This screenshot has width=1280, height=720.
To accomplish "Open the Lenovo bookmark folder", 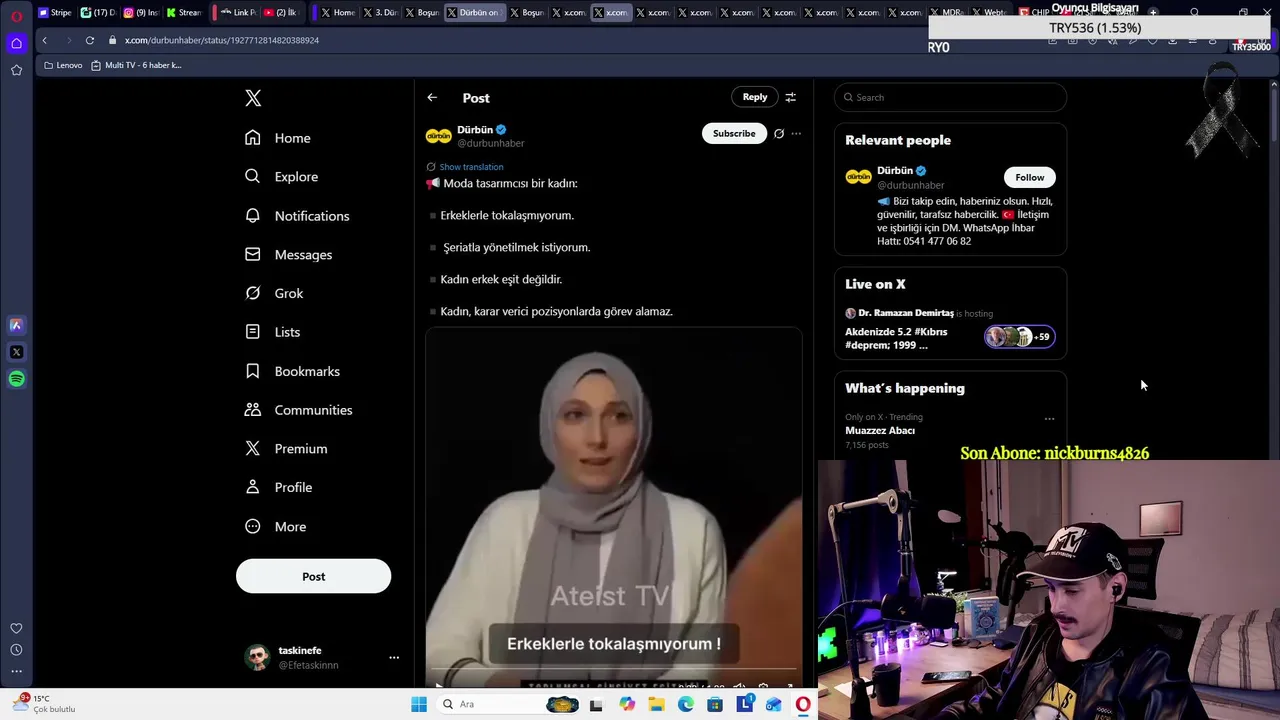I will tap(63, 65).
